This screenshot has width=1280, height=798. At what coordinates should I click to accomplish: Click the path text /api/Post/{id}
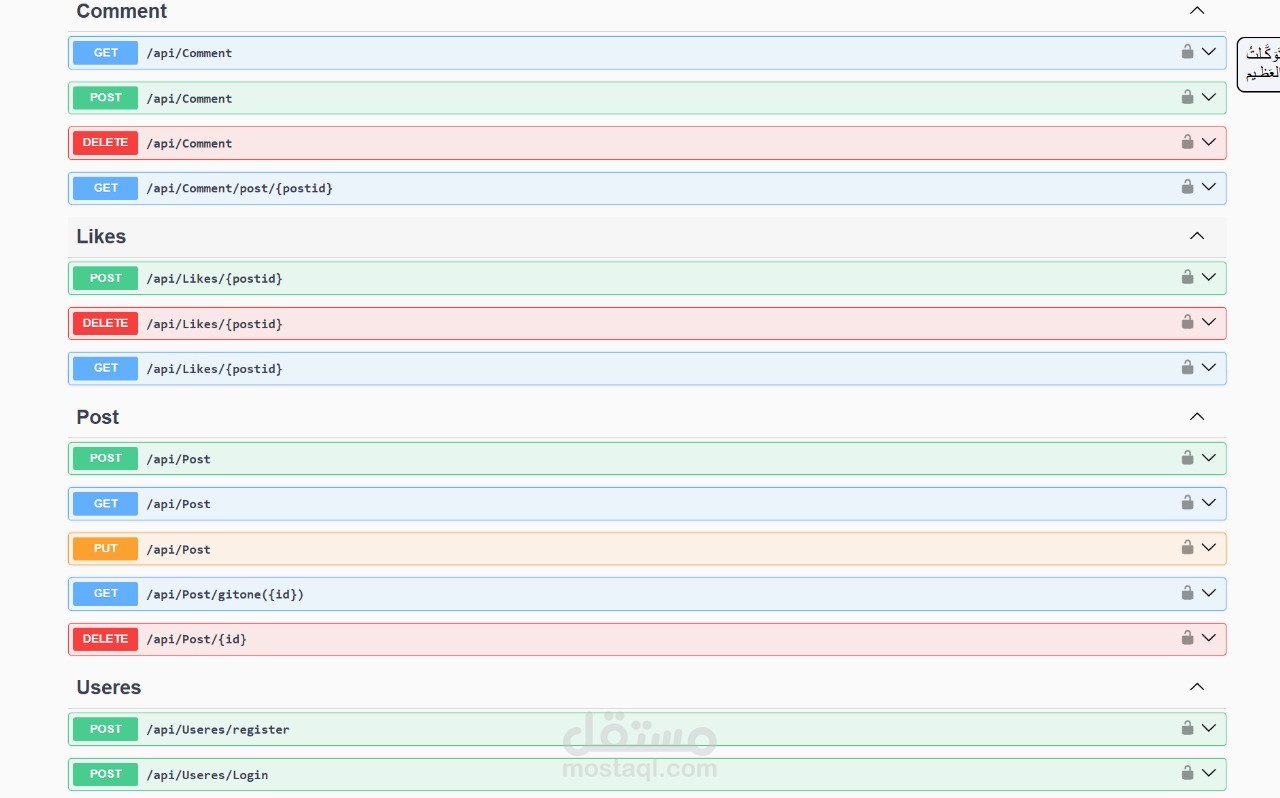[197, 639]
